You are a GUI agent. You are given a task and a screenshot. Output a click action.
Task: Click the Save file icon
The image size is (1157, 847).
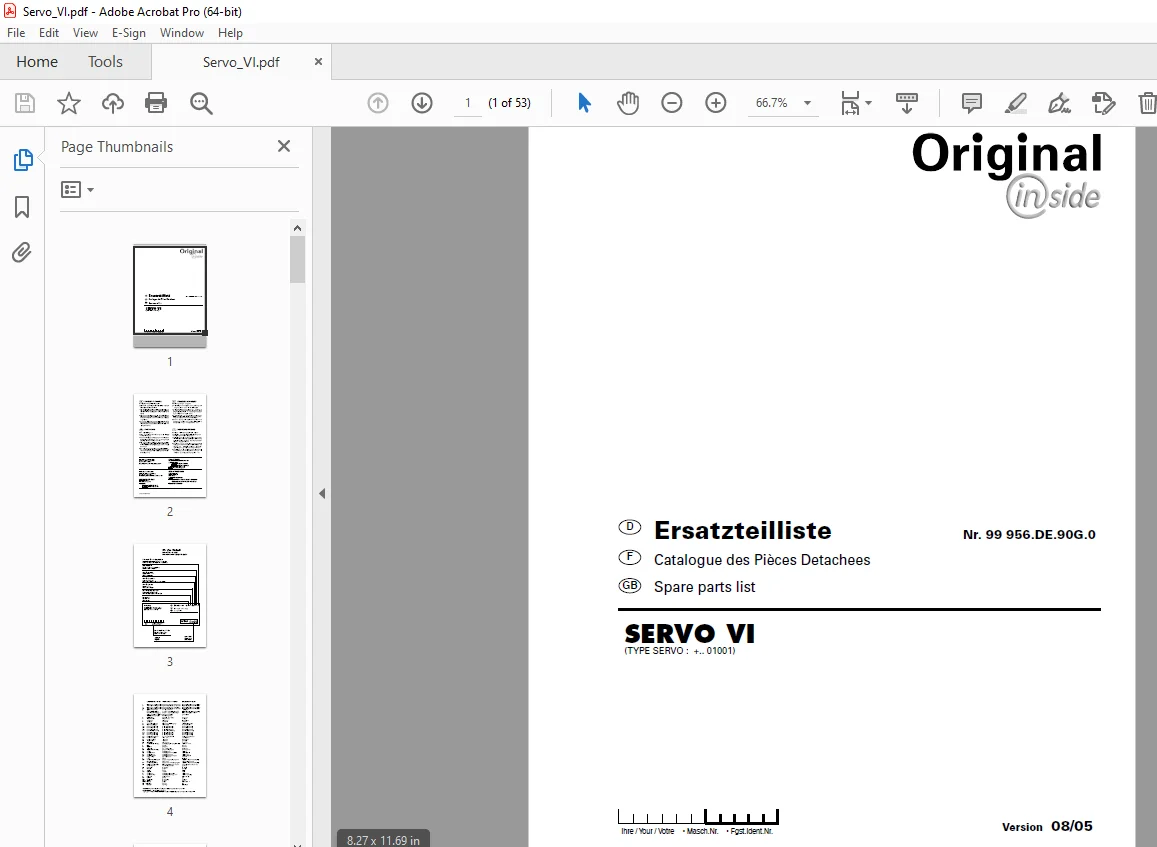coord(24,103)
